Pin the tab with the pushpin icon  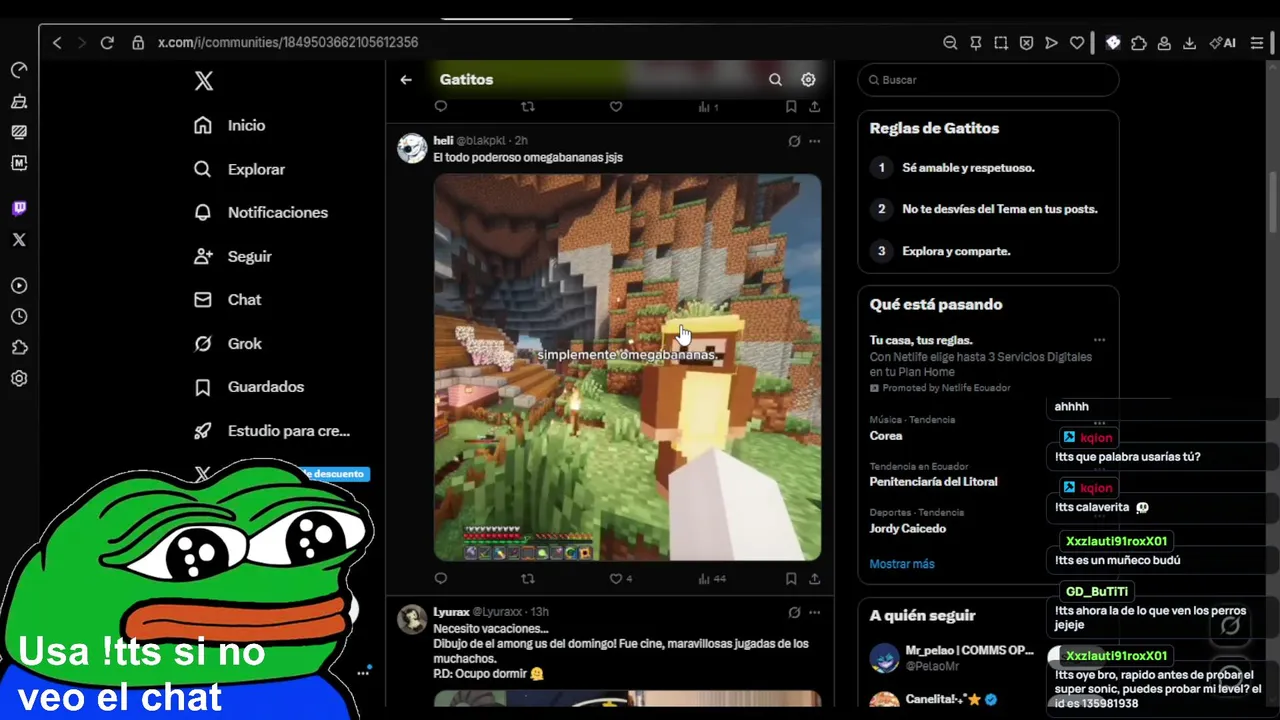click(976, 43)
